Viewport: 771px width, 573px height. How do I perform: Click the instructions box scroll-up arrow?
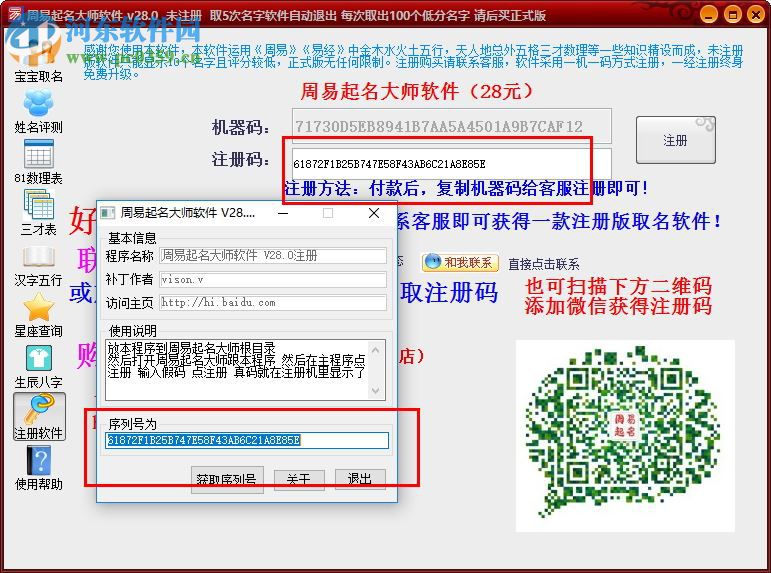click(376, 350)
